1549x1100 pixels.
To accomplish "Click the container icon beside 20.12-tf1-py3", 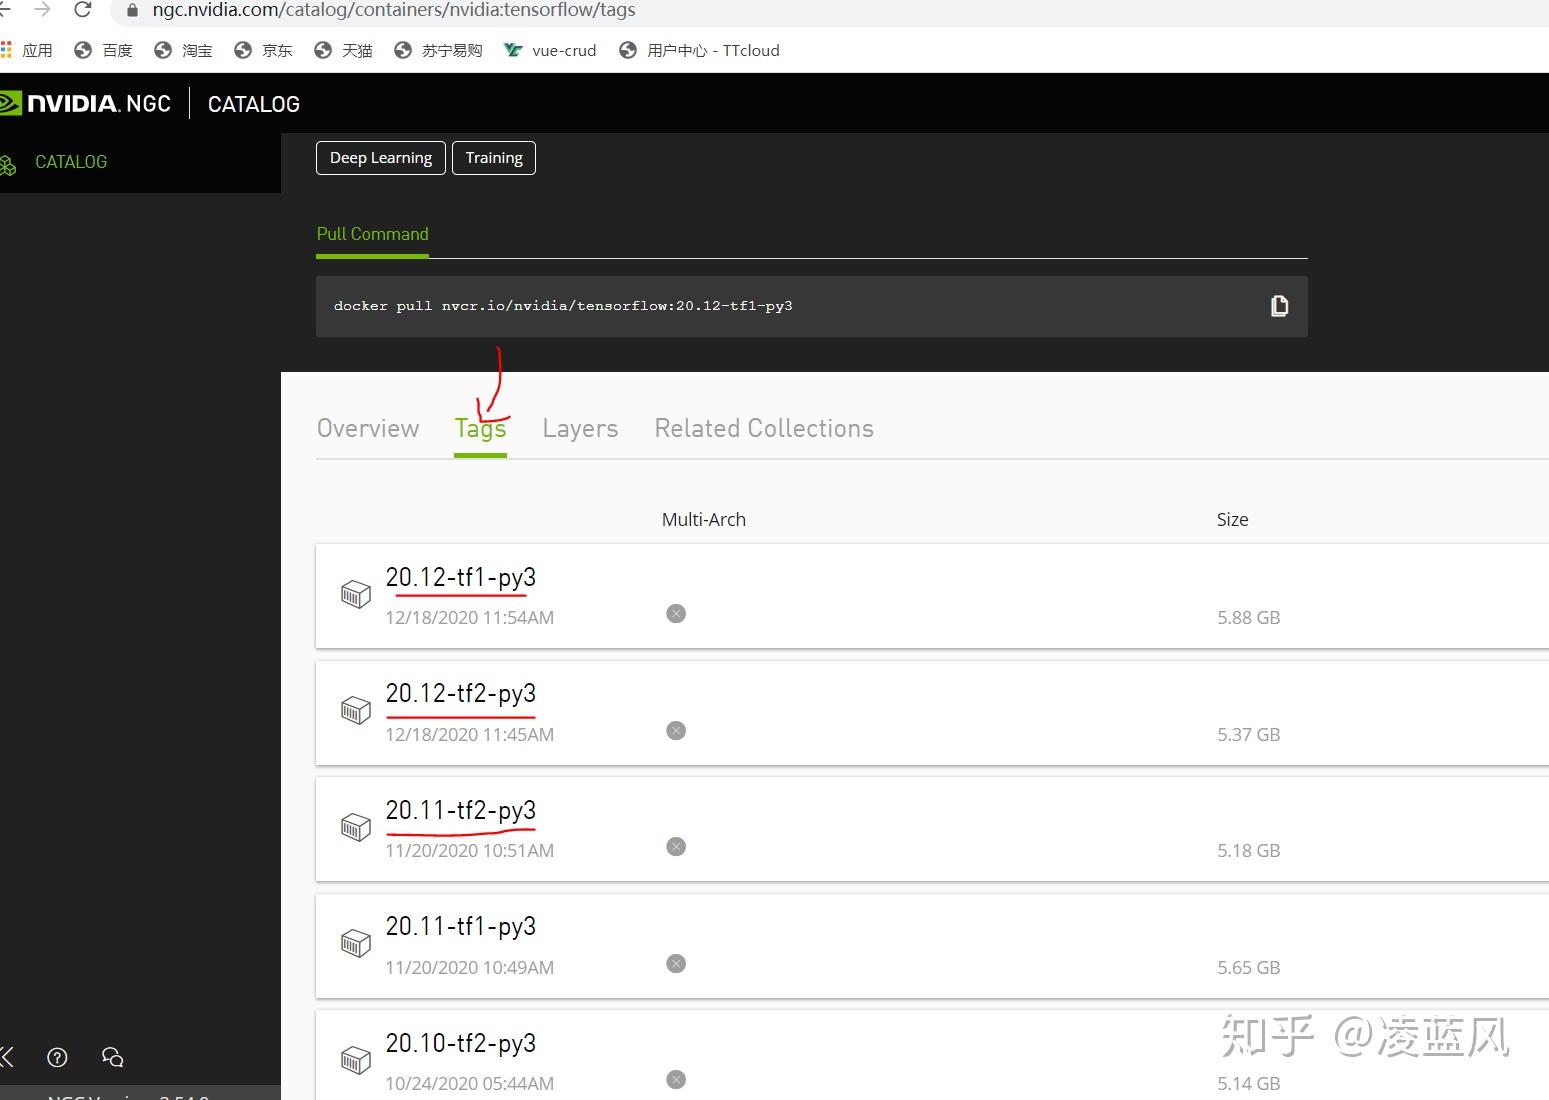I will 355,593.
